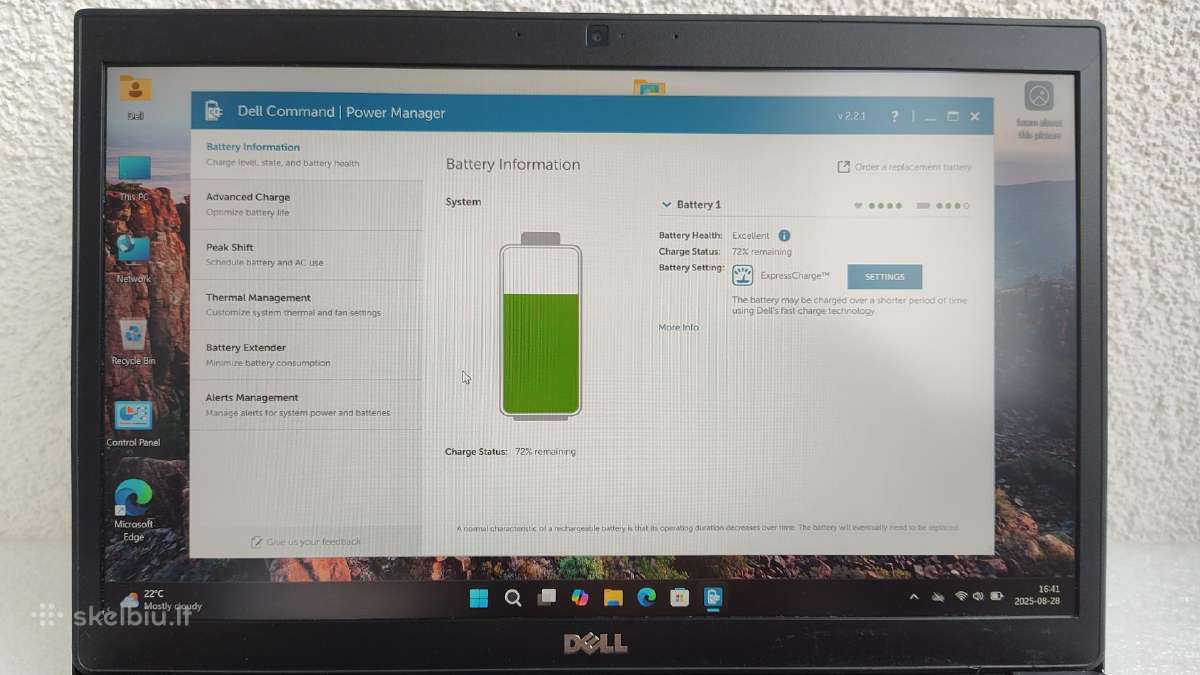Image resolution: width=1200 pixels, height=675 pixels.
Task: Show hidden system tray icons
Action: tap(913, 597)
